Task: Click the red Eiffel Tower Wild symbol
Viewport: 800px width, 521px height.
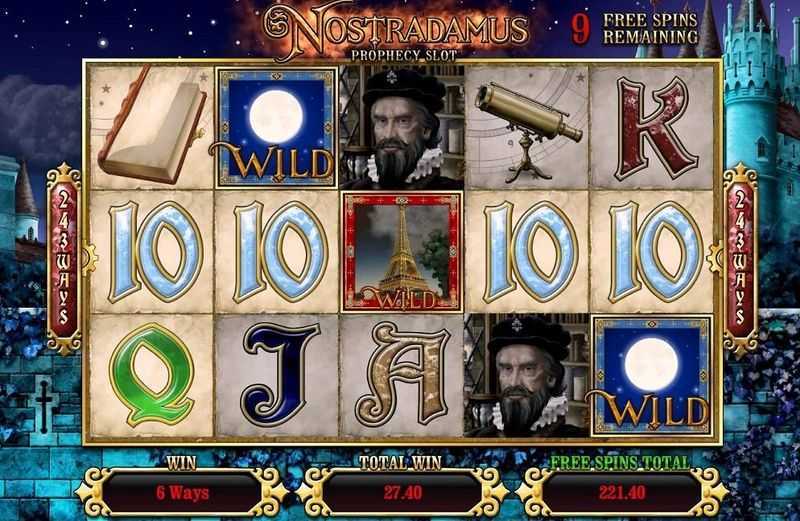Action: 402,252
